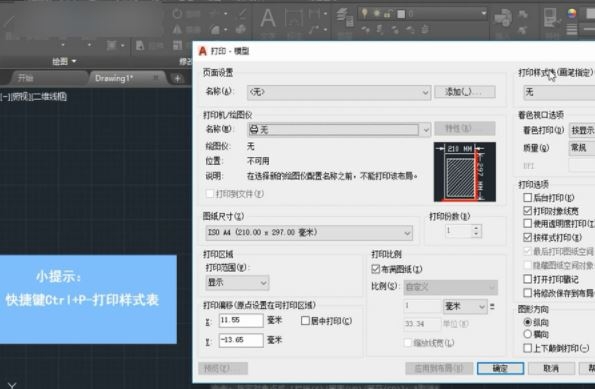Open the object color wheel control

tap(572, 13)
